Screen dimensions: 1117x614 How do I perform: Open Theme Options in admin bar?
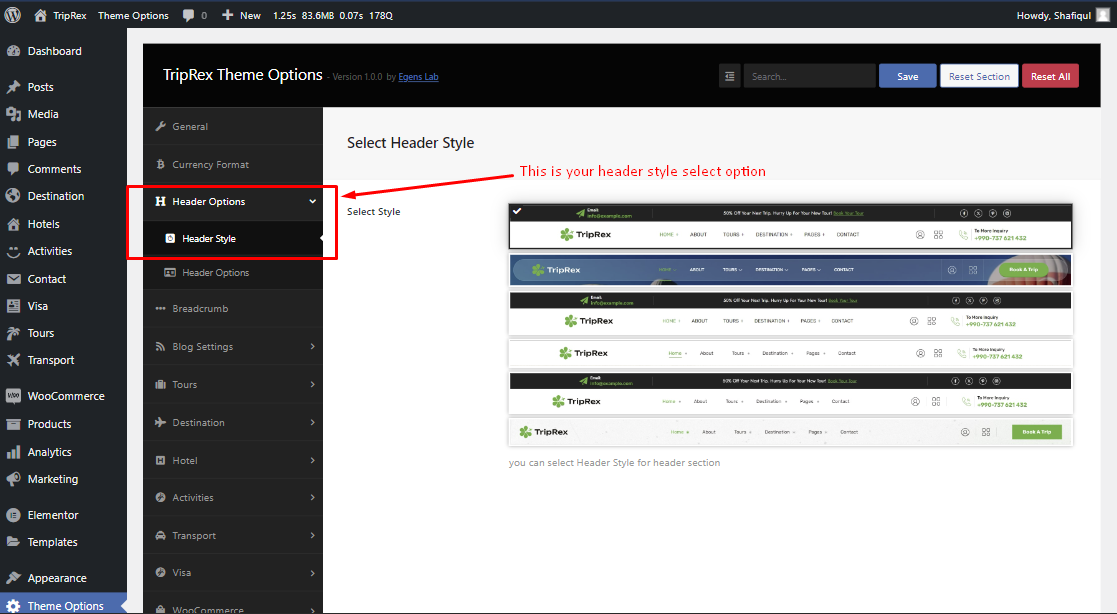pos(133,15)
